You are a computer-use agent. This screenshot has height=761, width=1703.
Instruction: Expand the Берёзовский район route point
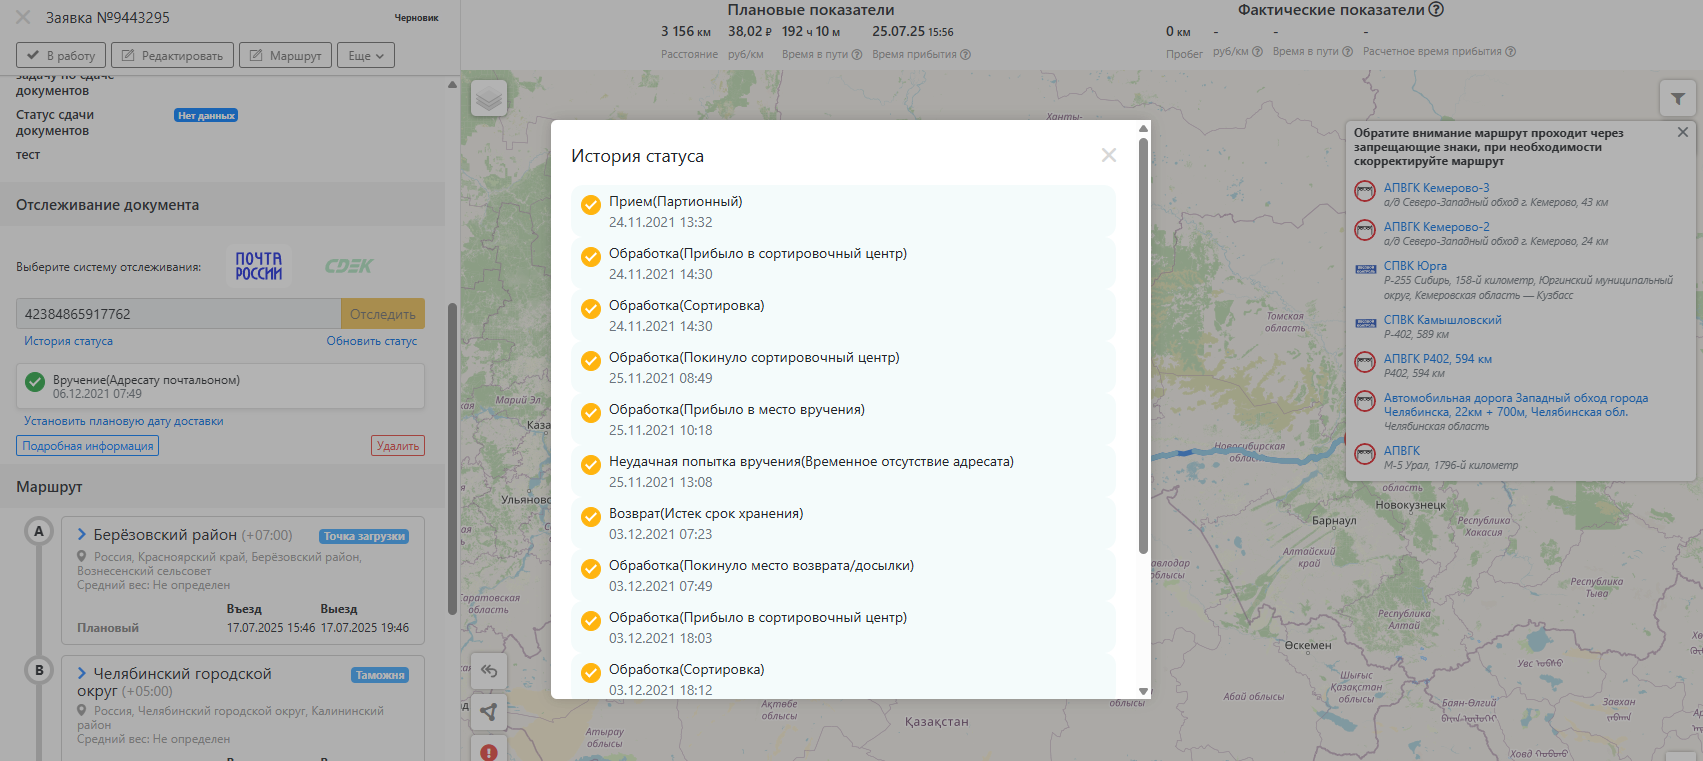pyautogui.click(x=82, y=535)
